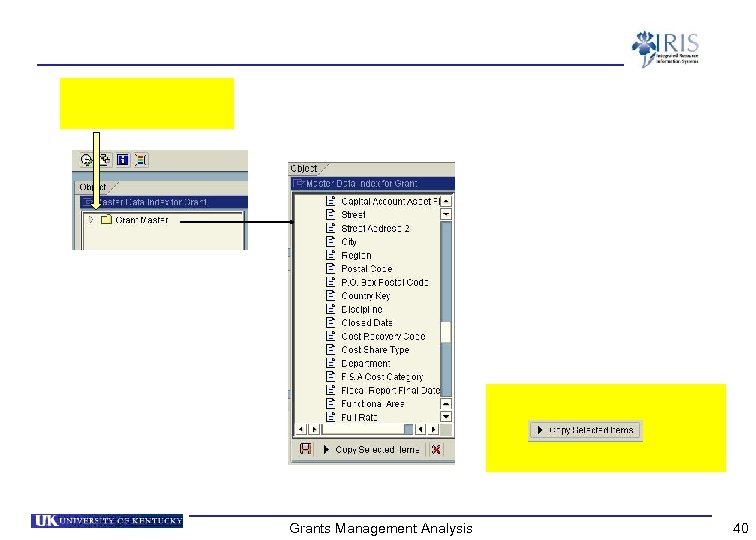Click the multicolored legend icon in the toolbar

pos(141,160)
